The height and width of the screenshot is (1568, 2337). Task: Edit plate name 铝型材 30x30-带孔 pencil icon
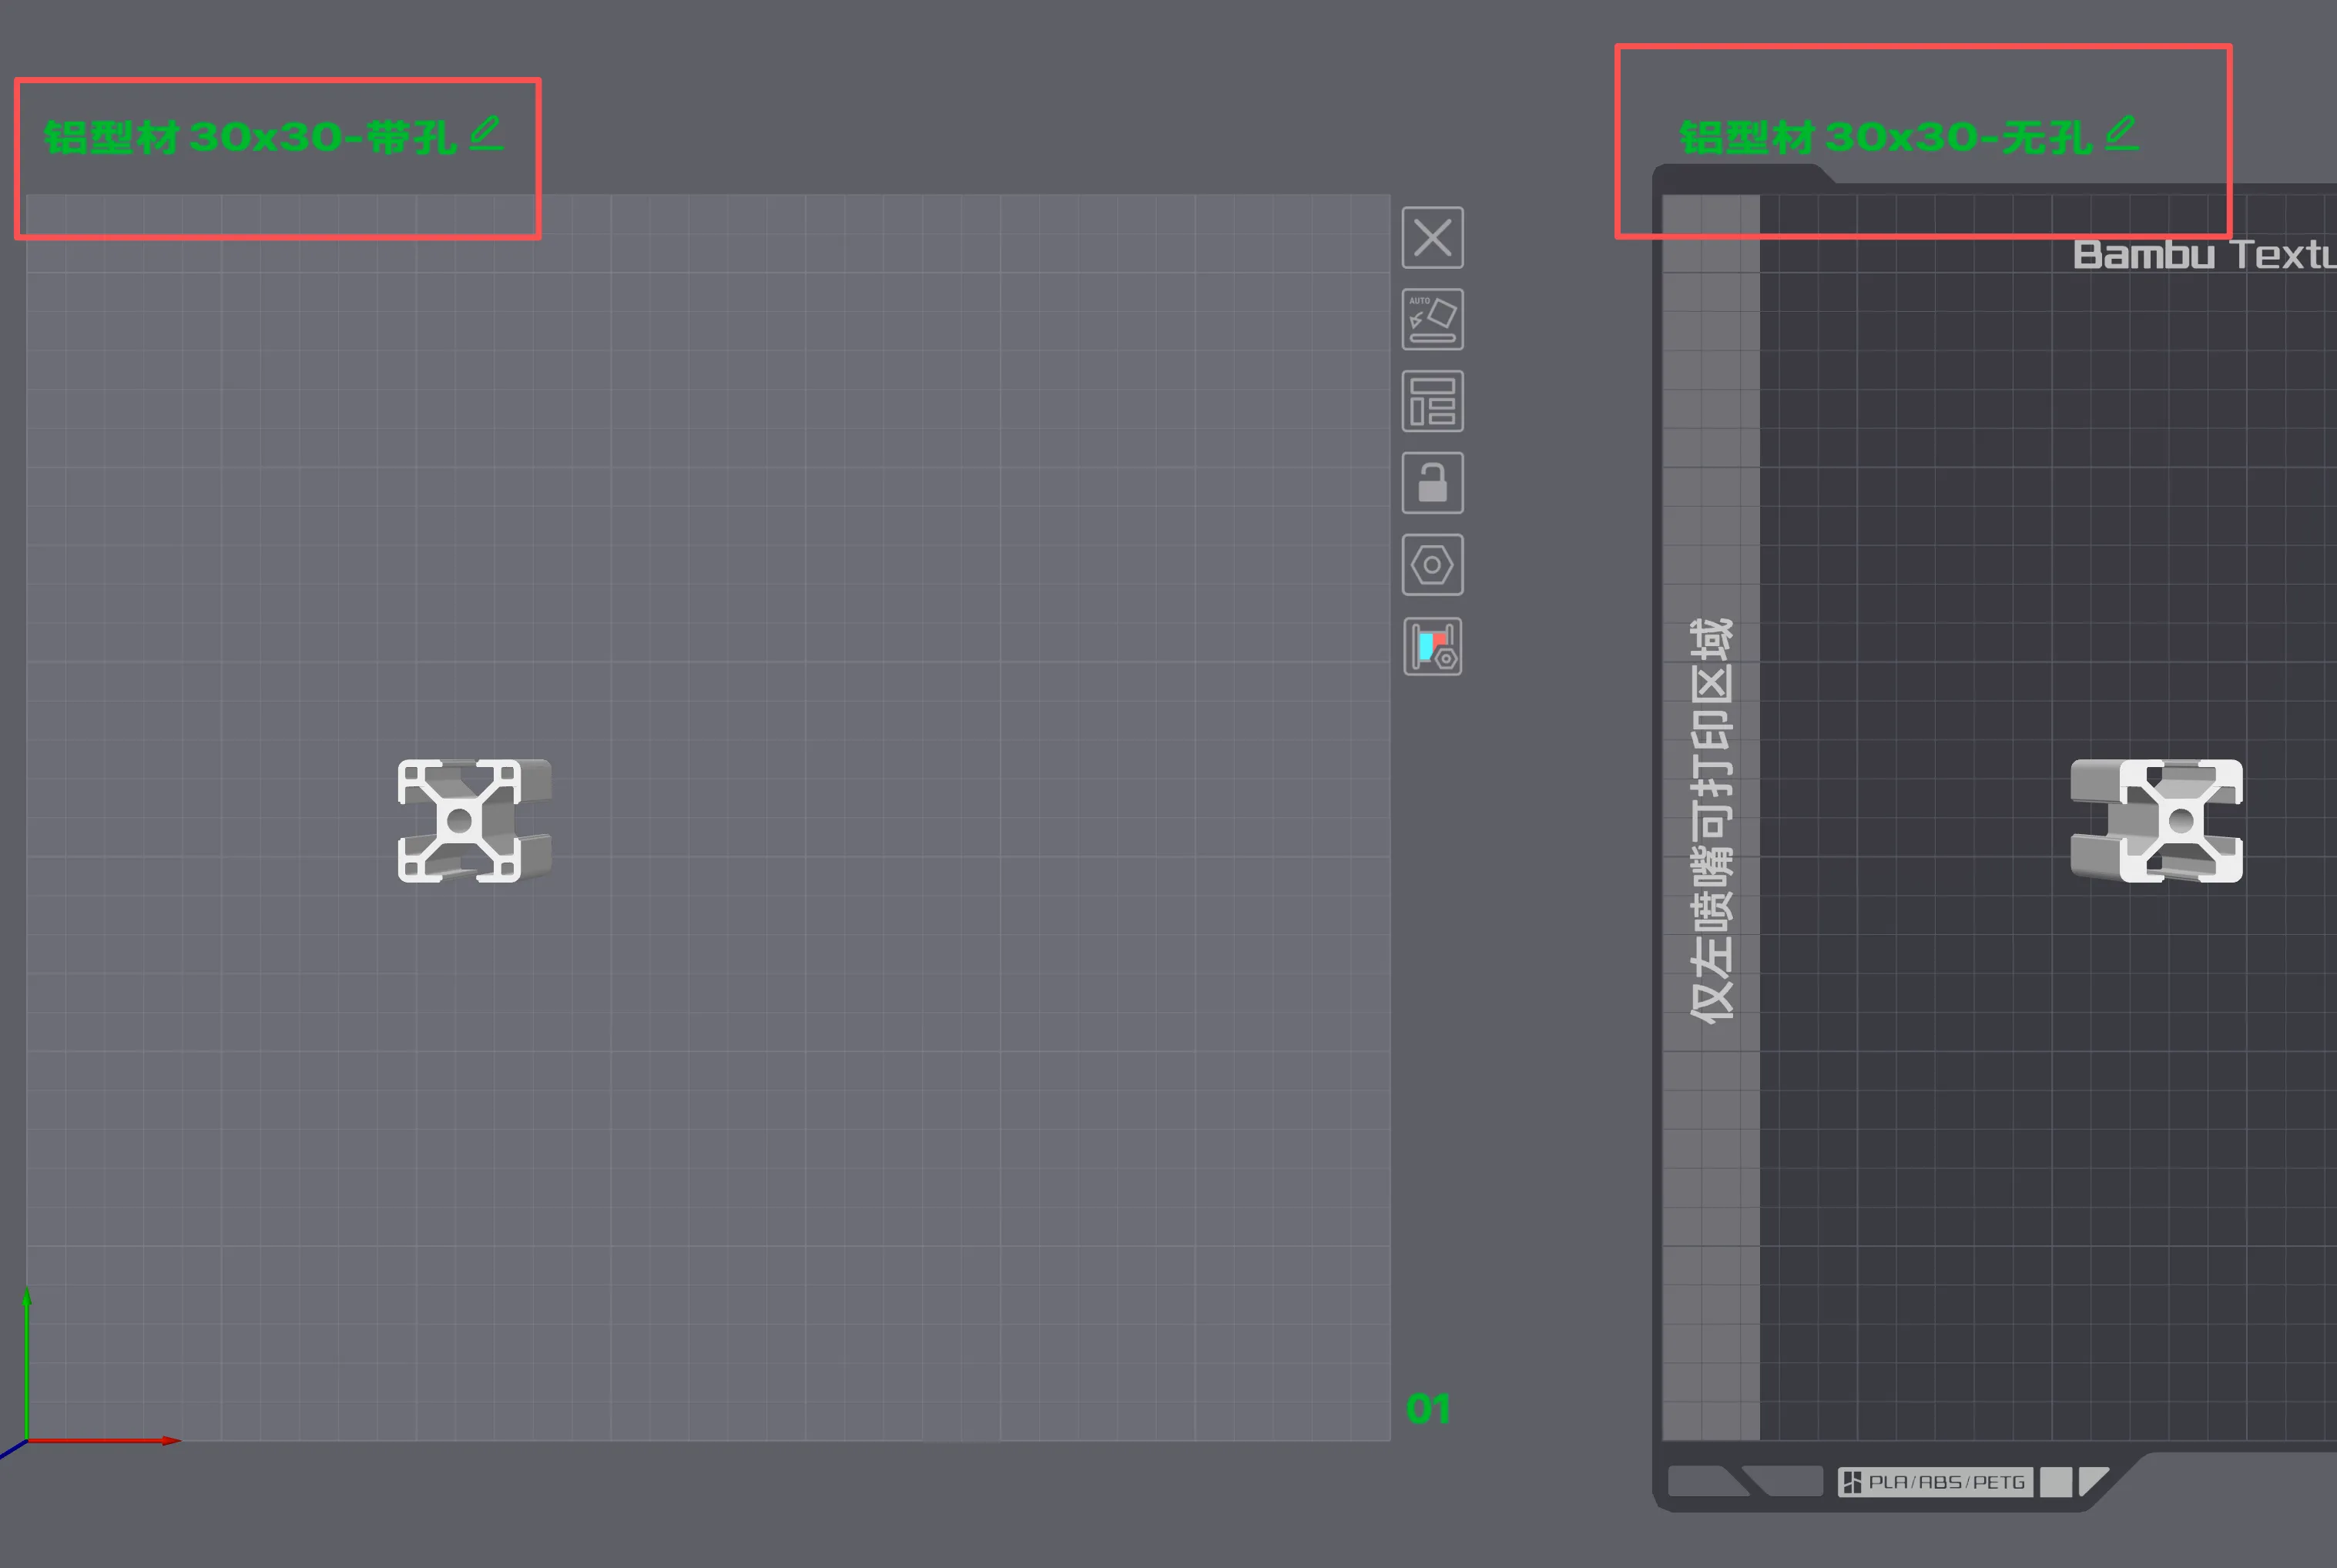point(486,134)
